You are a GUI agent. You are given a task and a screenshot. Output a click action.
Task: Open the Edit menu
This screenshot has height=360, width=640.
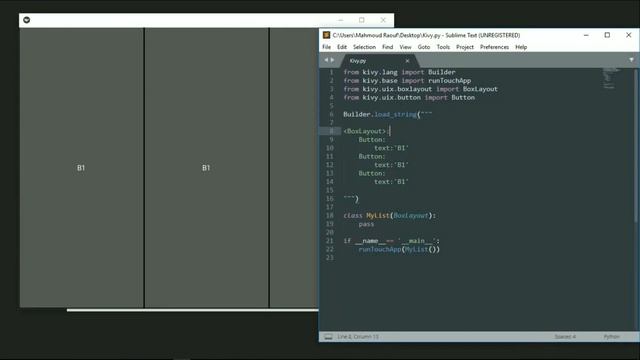coord(342,47)
